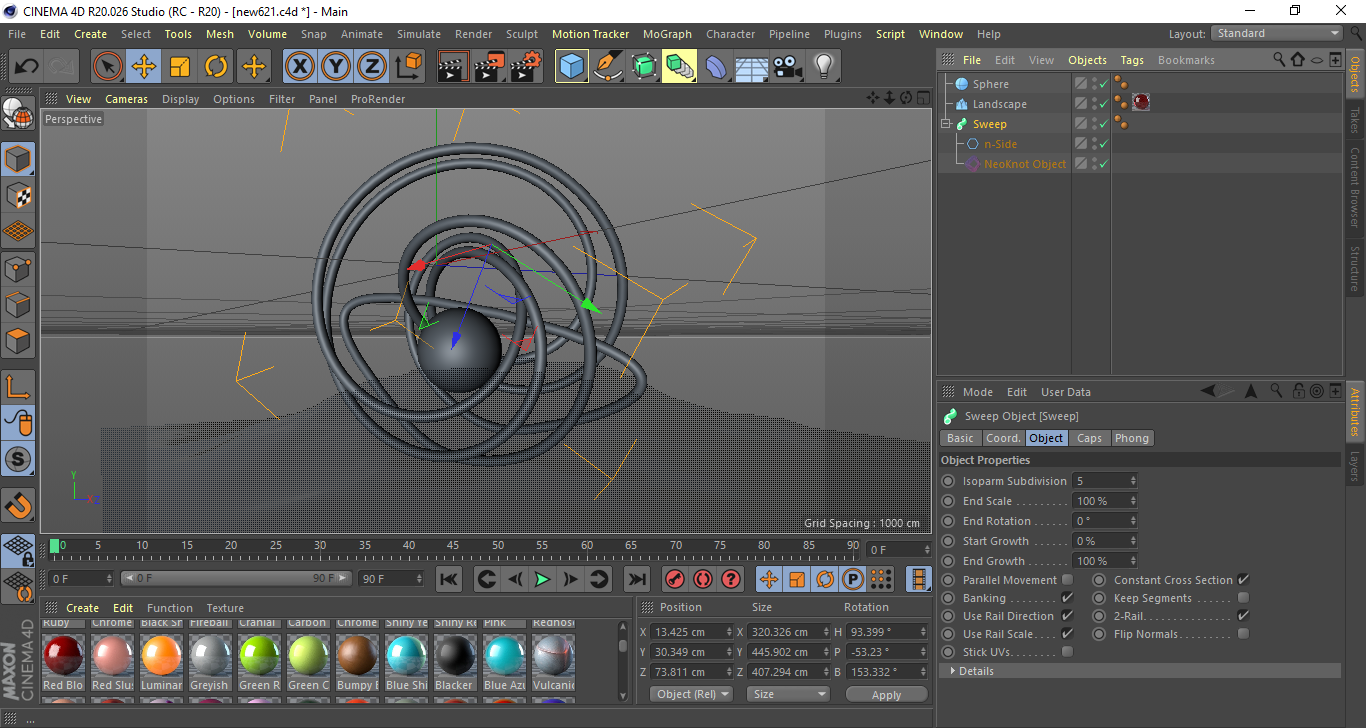Open Object (Rel) coordinate dropdown

[x=691, y=694]
